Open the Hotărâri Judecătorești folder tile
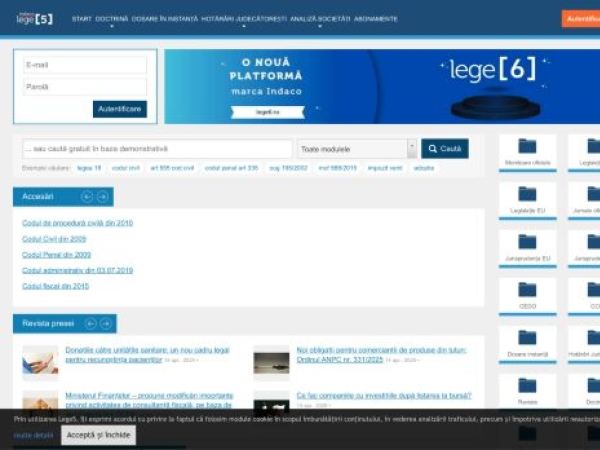This screenshot has width=600, height=450. point(584,344)
